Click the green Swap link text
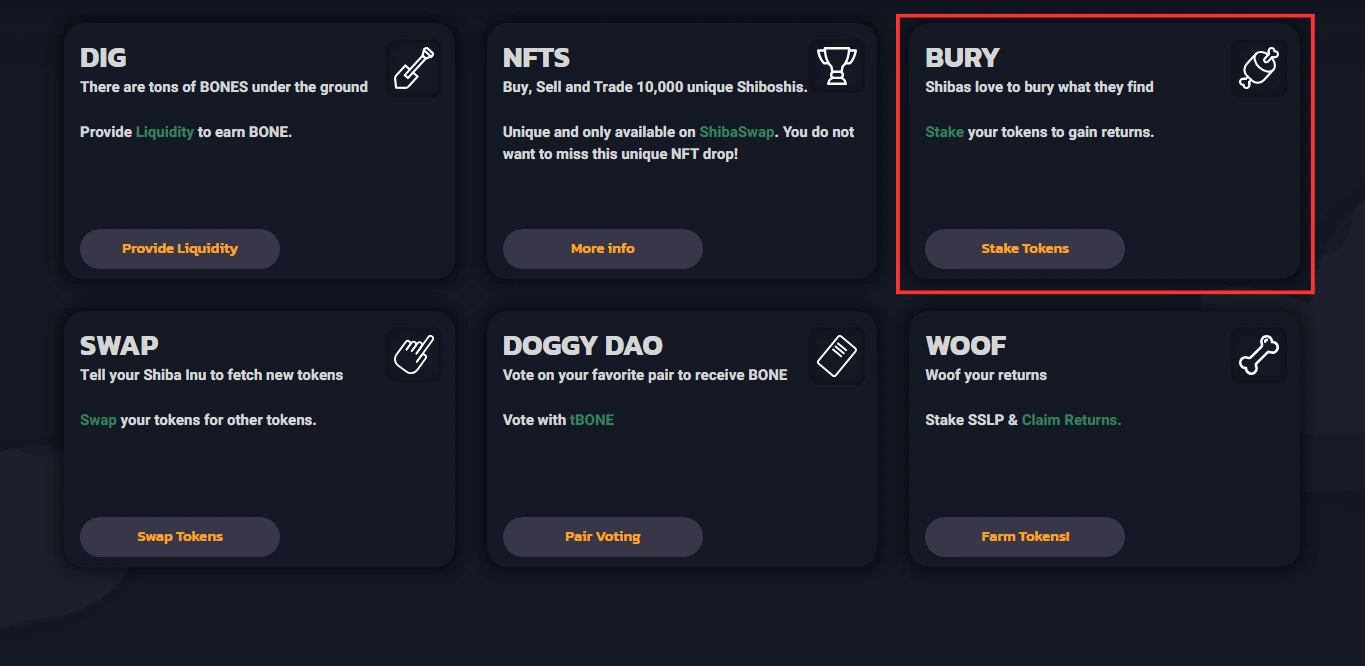 tap(98, 420)
